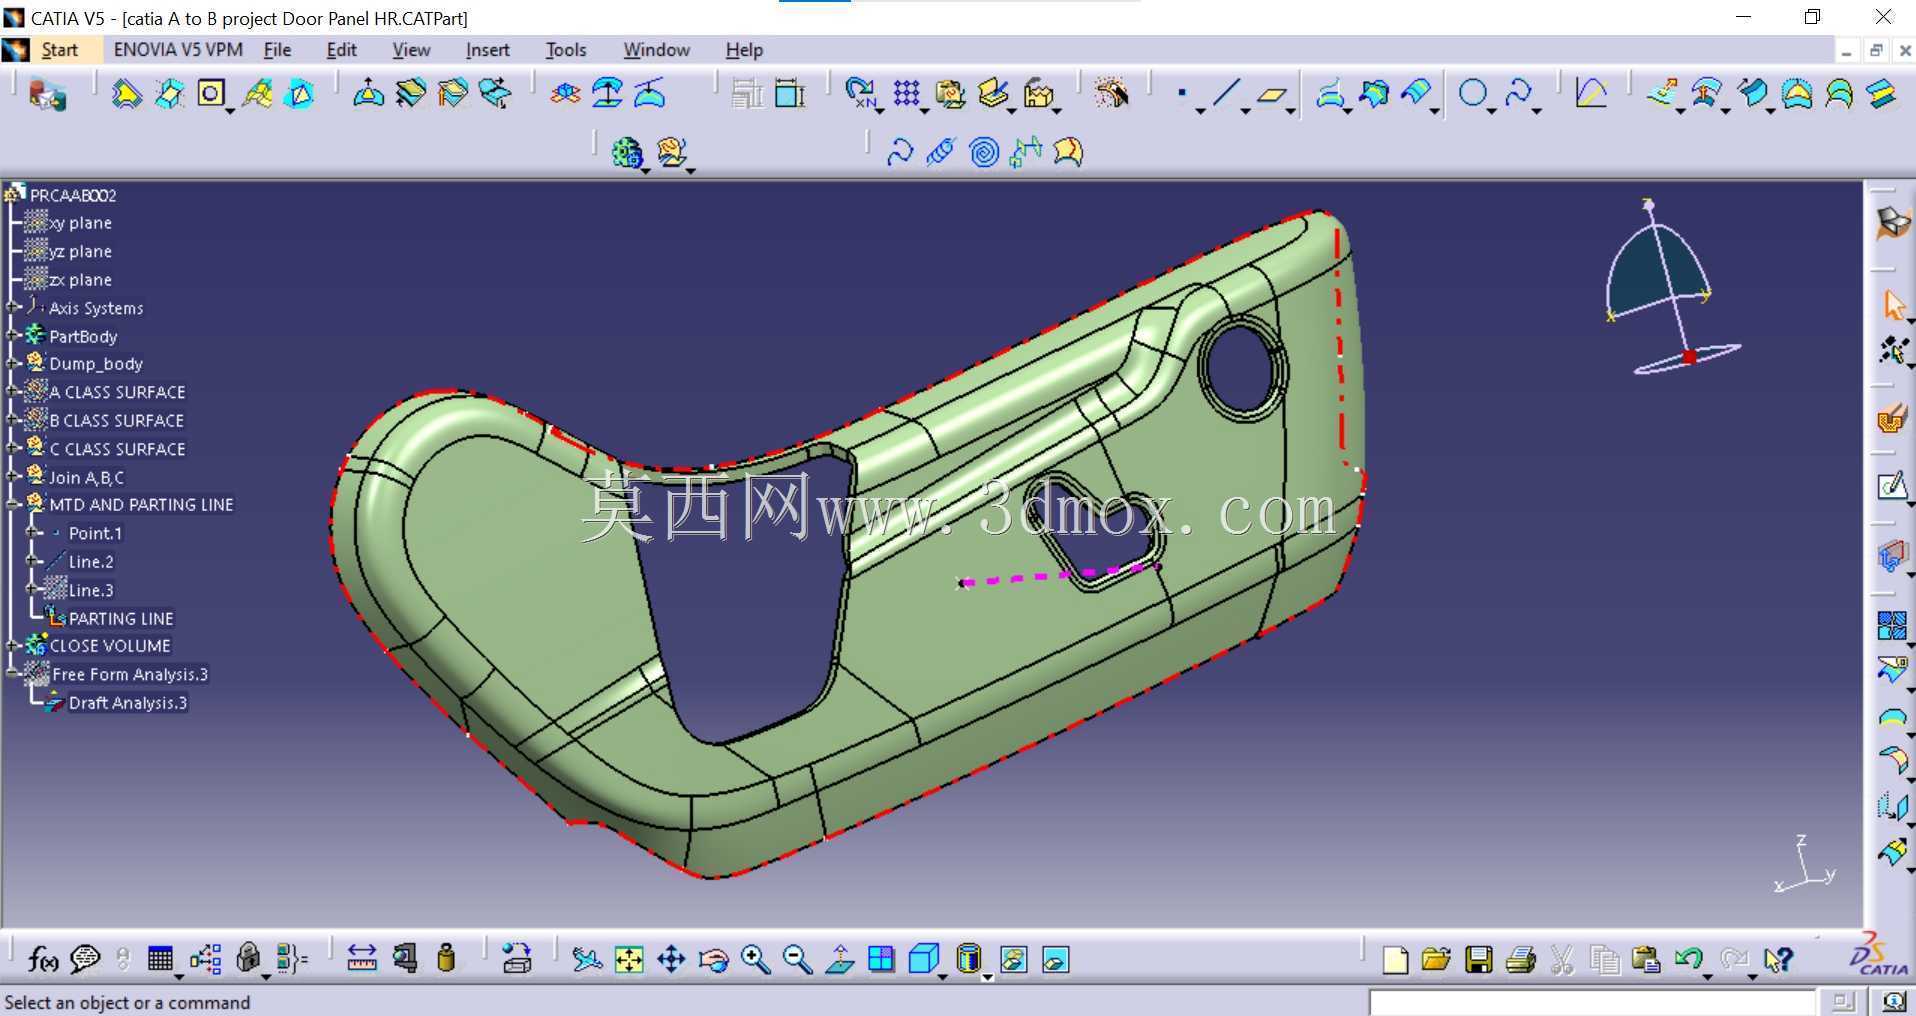1916x1016 pixels.
Task: Select xy plane in the tree
Action: pyautogui.click(x=80, y=223)
